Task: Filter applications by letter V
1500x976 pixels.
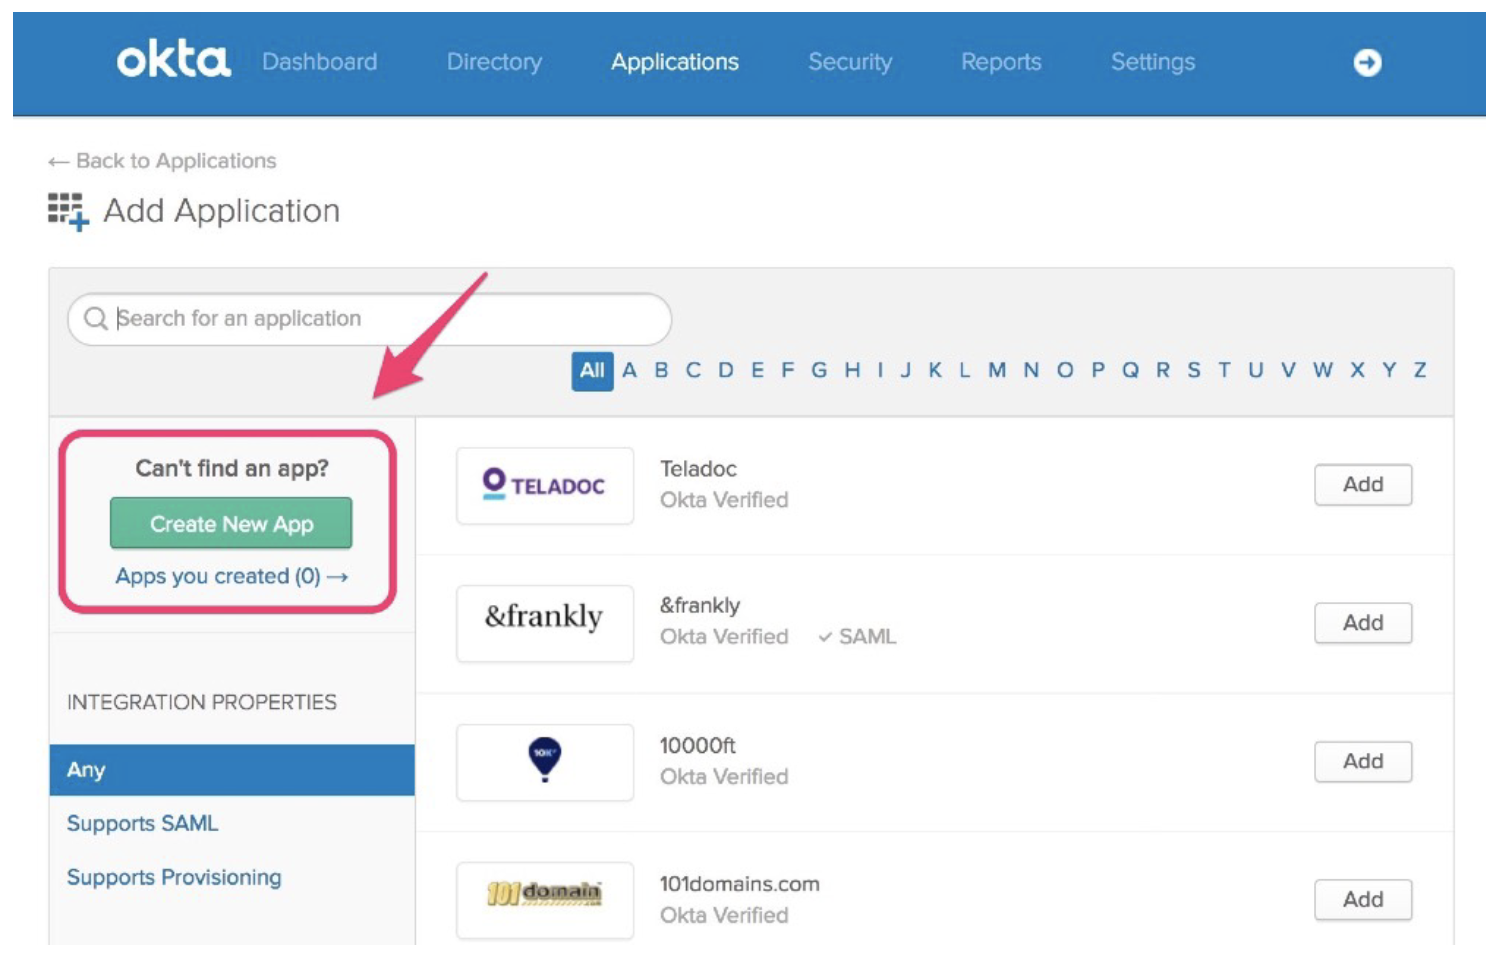Action: coord(1288,371)
